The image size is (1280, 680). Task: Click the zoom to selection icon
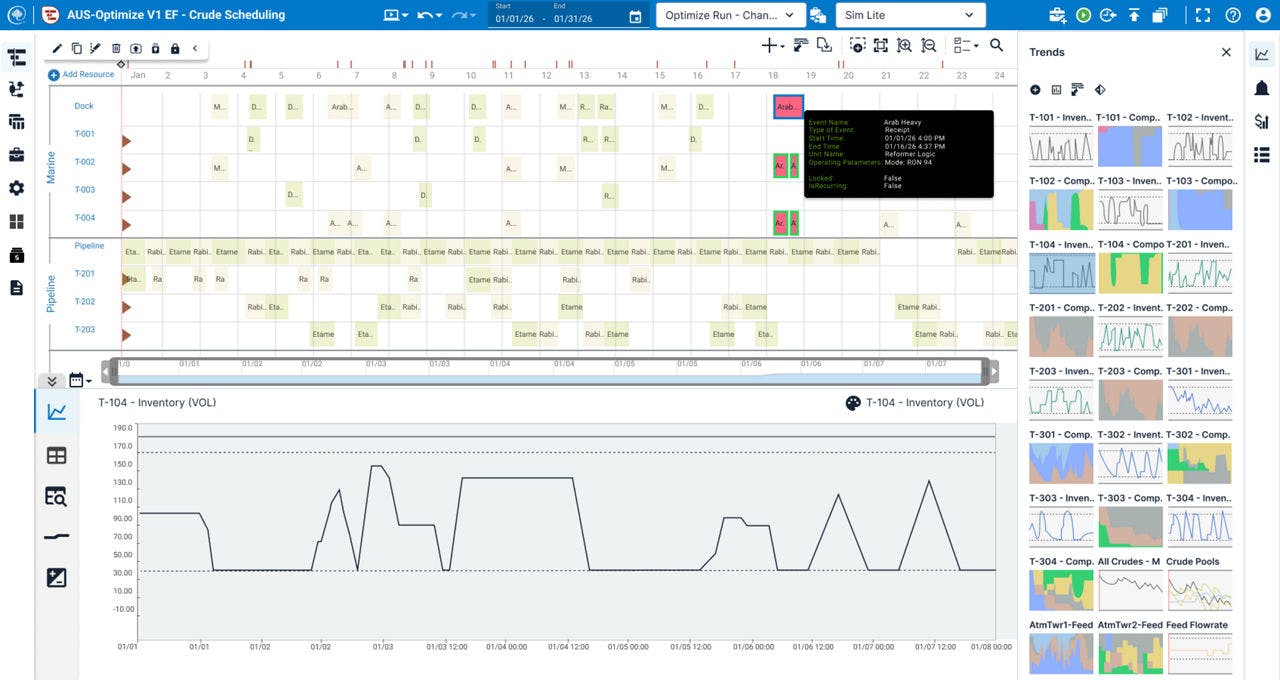(x=857, y=45)
